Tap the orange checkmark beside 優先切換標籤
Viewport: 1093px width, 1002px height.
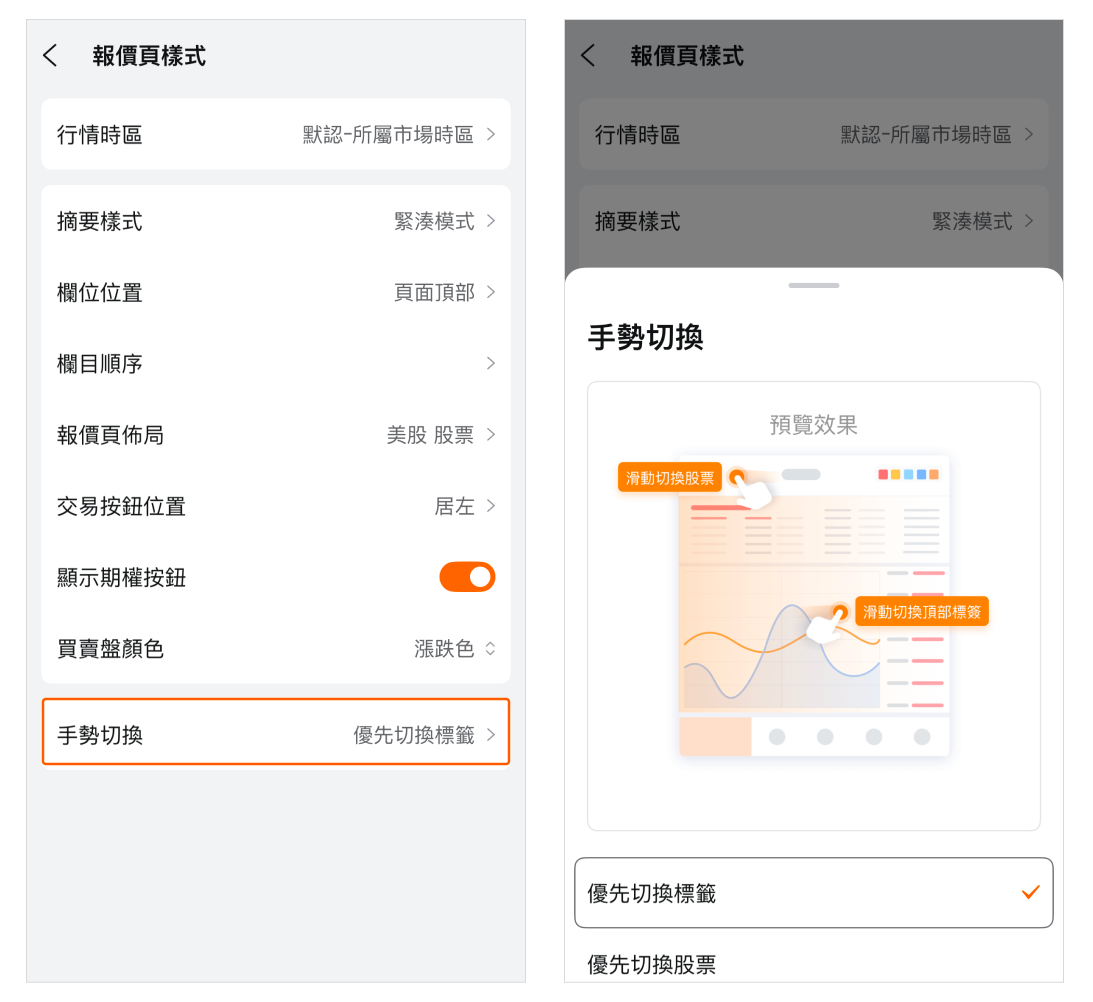coord(1030,893)
